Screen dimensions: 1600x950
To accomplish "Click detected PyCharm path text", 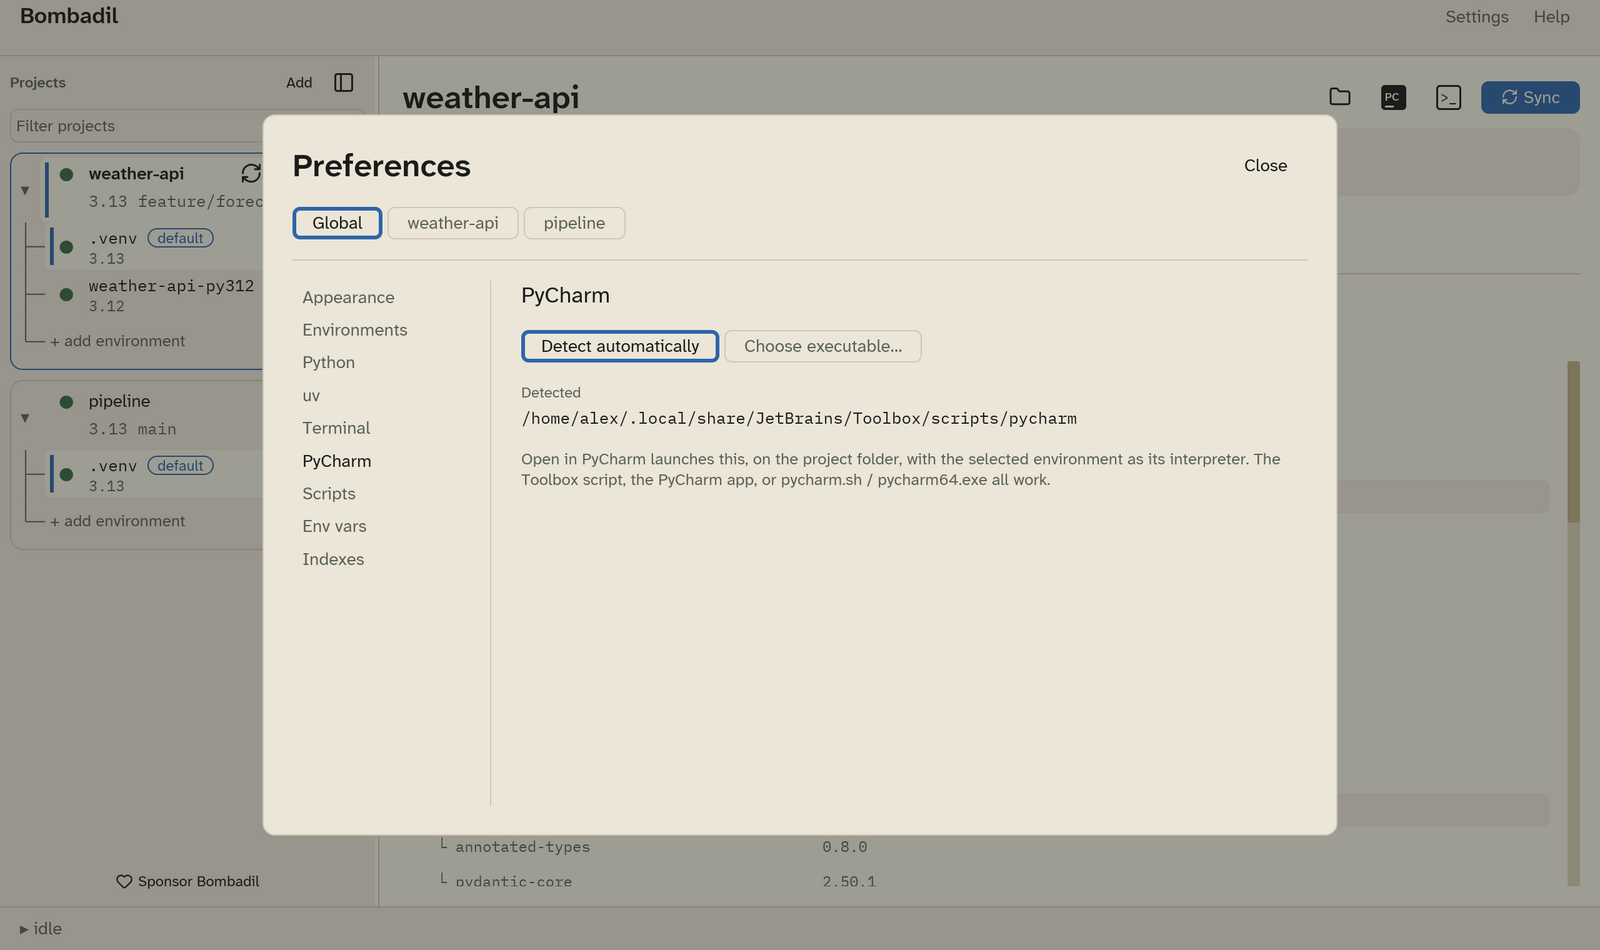I will click(x=798, y=418).
